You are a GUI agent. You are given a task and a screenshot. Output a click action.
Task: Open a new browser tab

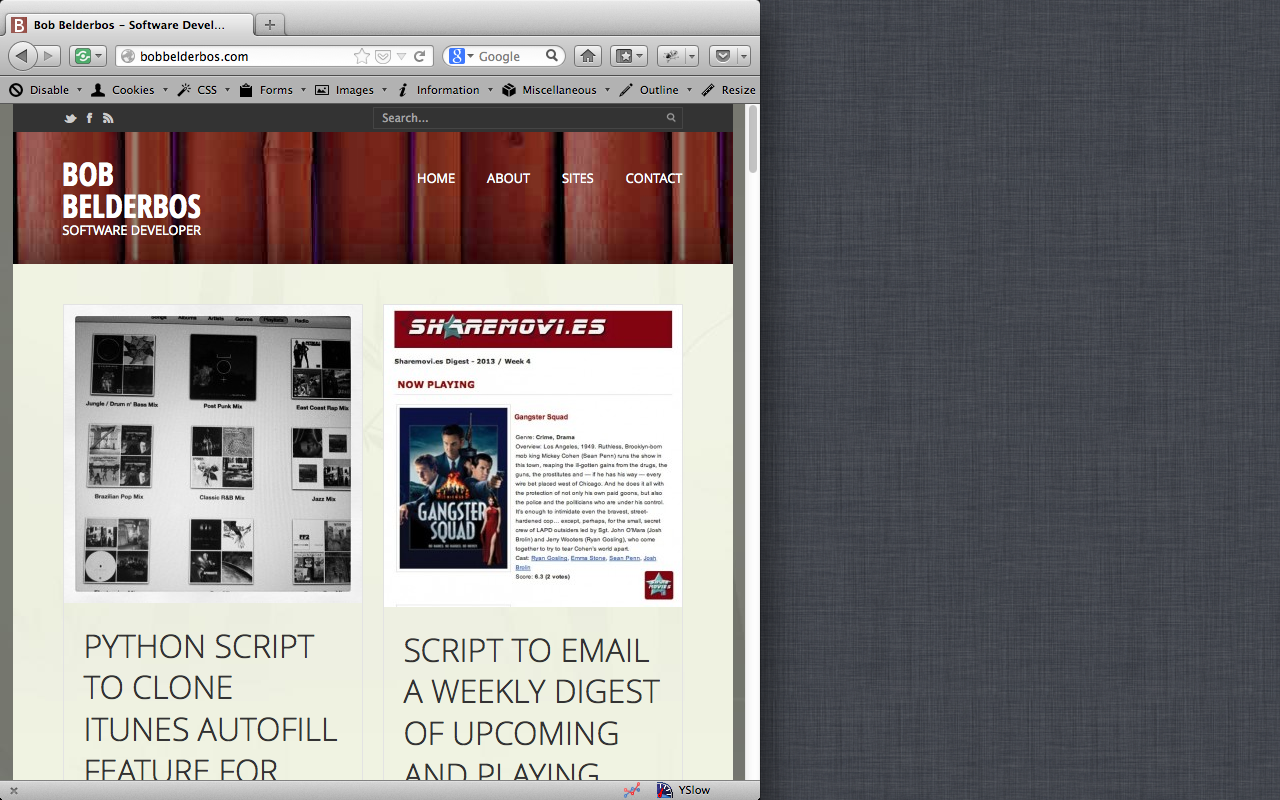pos(269,25)
